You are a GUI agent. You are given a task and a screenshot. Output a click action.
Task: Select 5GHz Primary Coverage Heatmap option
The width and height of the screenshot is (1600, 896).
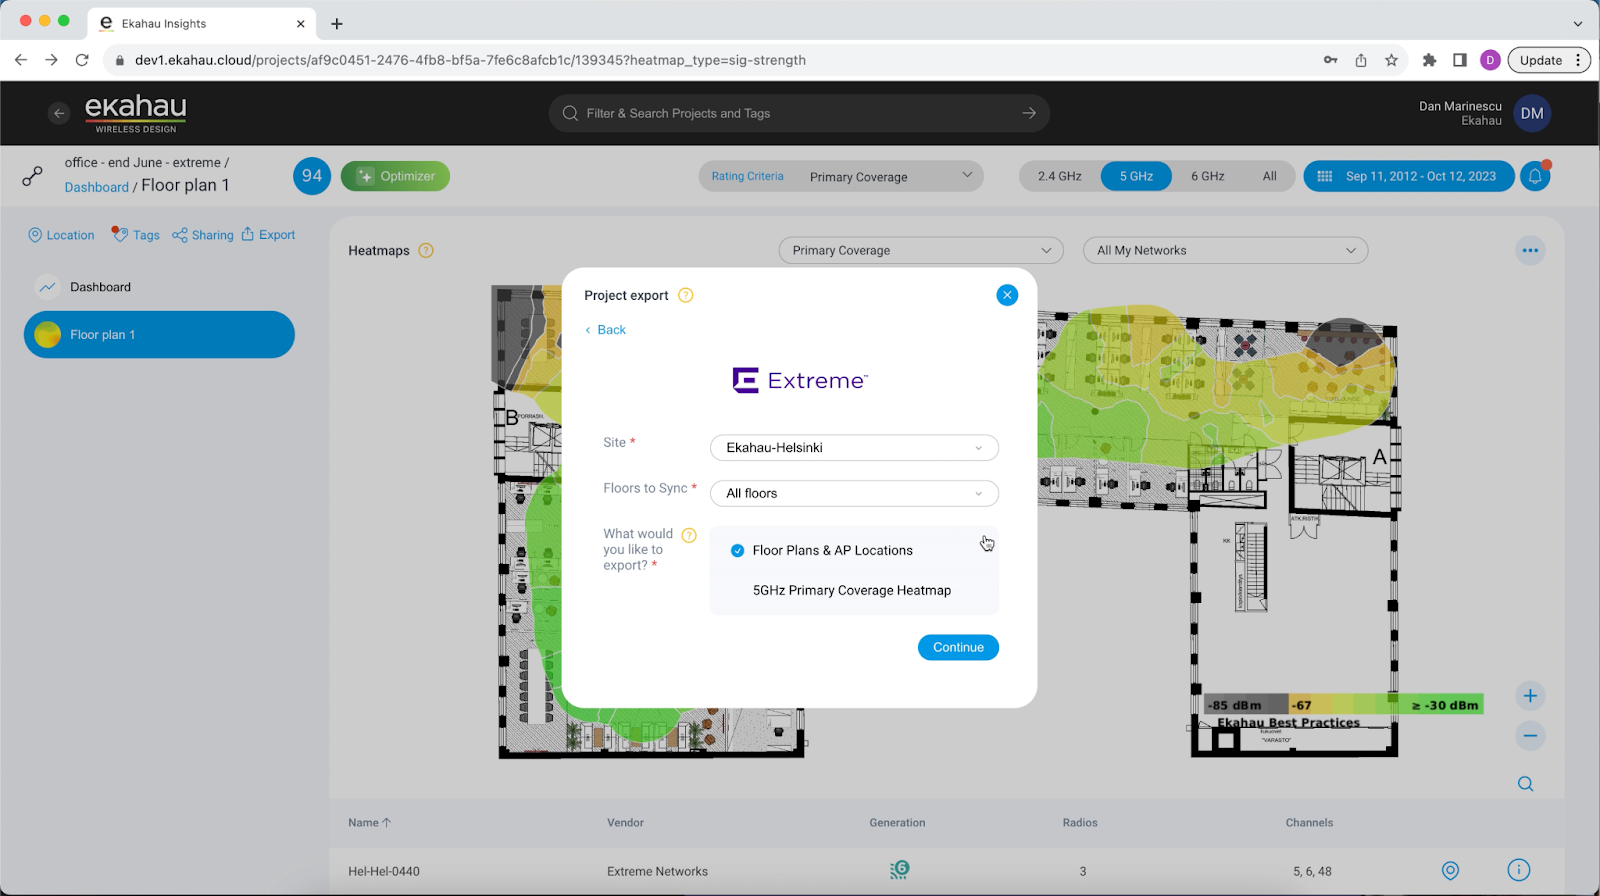(x=851, y=591)
